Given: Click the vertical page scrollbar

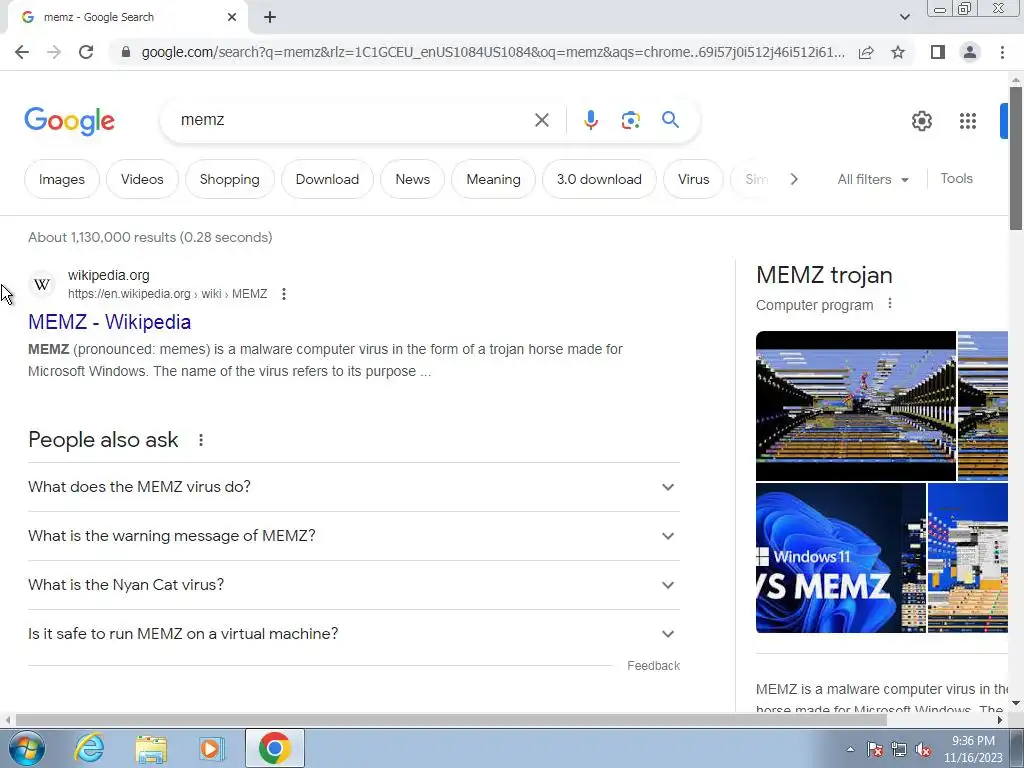Looking at the screenshot, I should (1016, 158).
